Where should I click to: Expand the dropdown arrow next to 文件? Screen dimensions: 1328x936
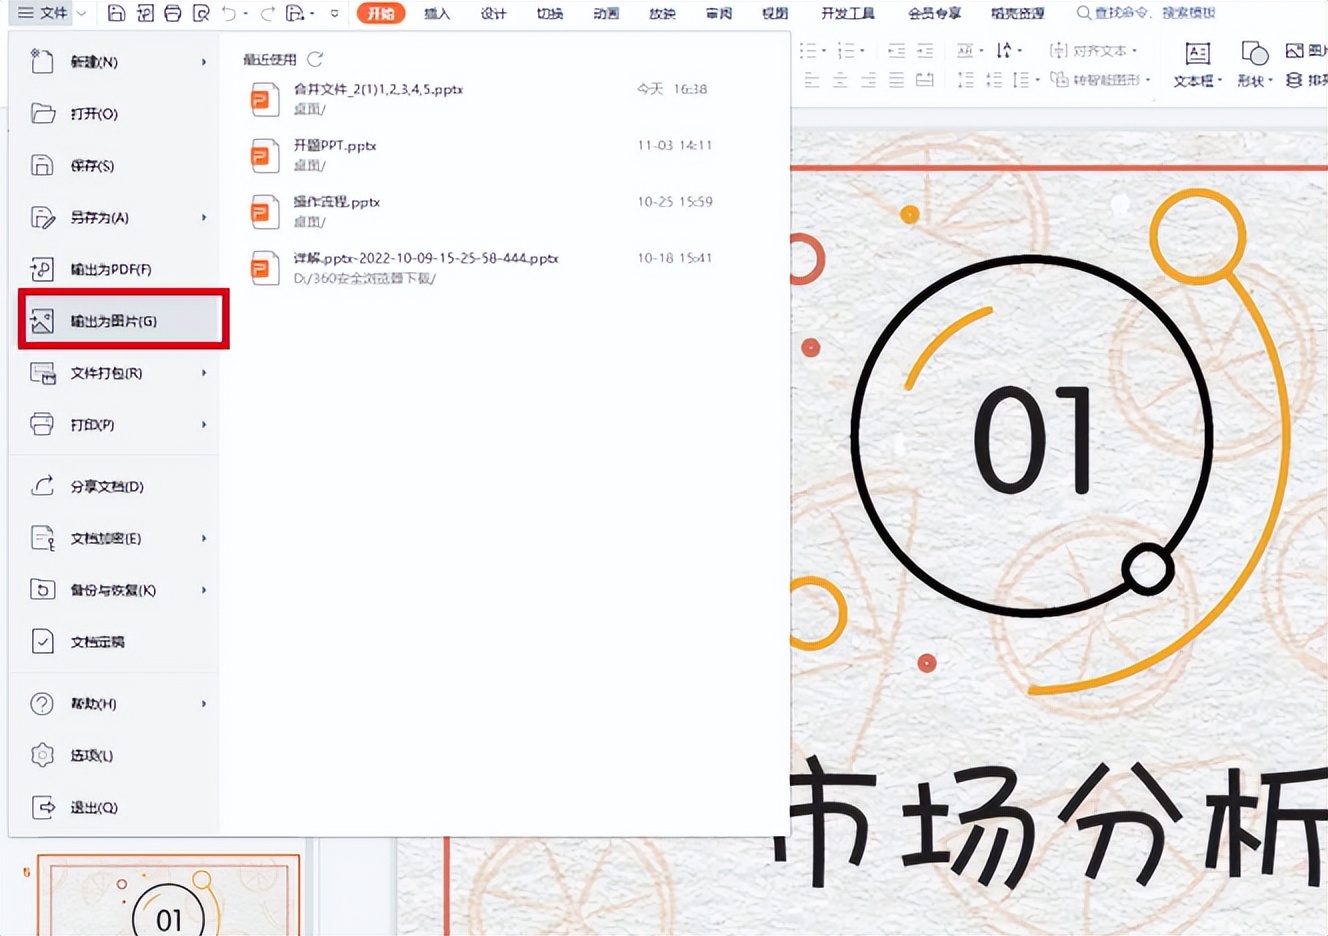pos(82,13)
